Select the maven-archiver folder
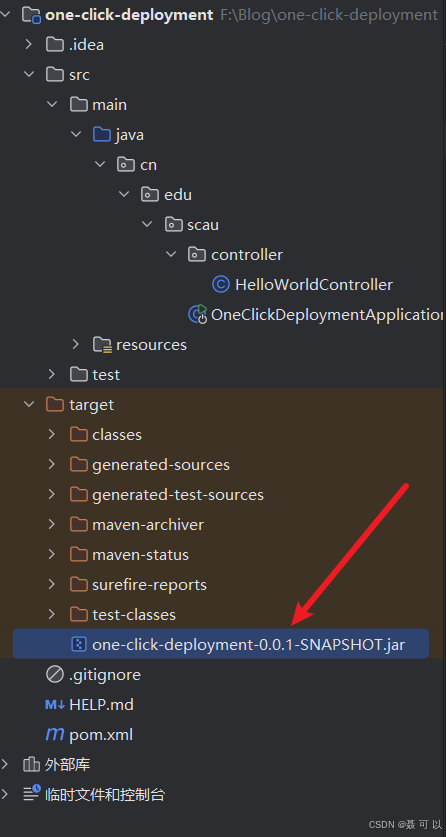Screen dimensions: 446x837 coord(148,525)
